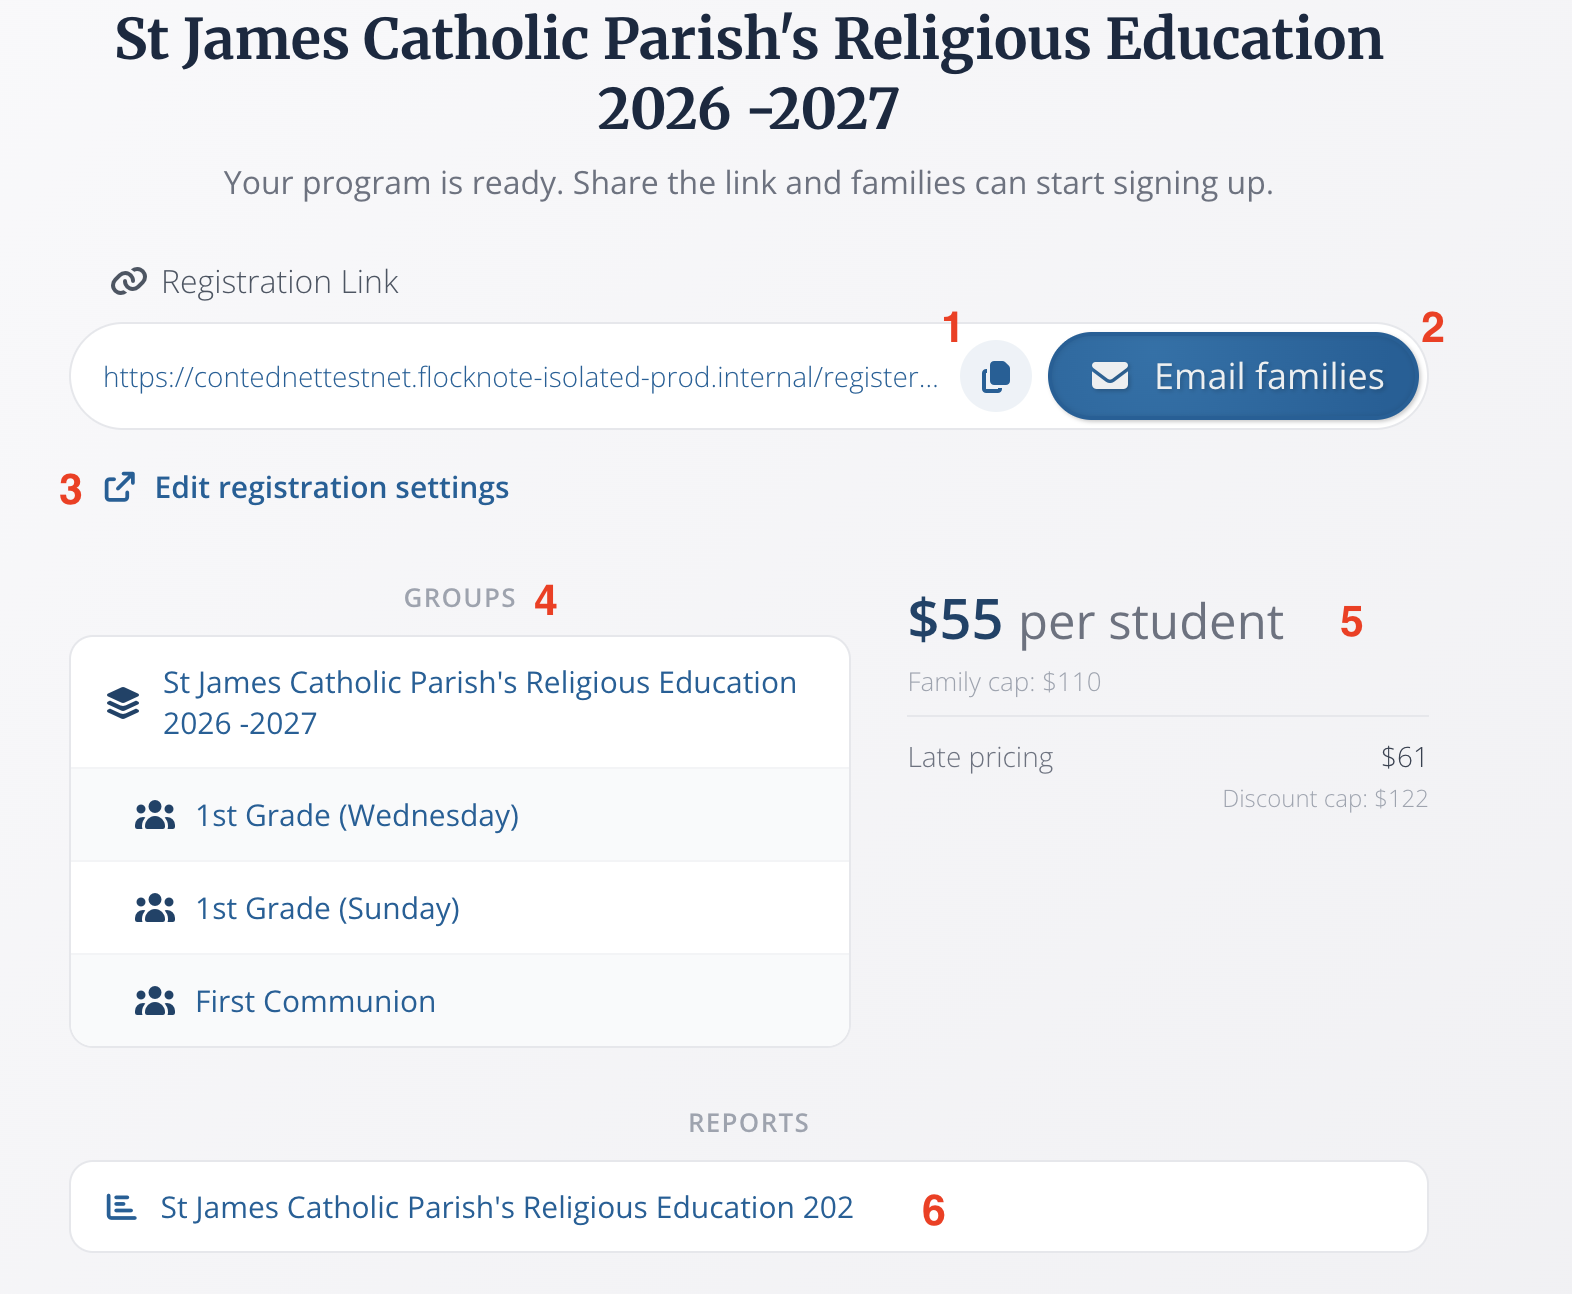Open the Religious Education report link
Screen dimensions: 1572x1294
pos(506,1207)
